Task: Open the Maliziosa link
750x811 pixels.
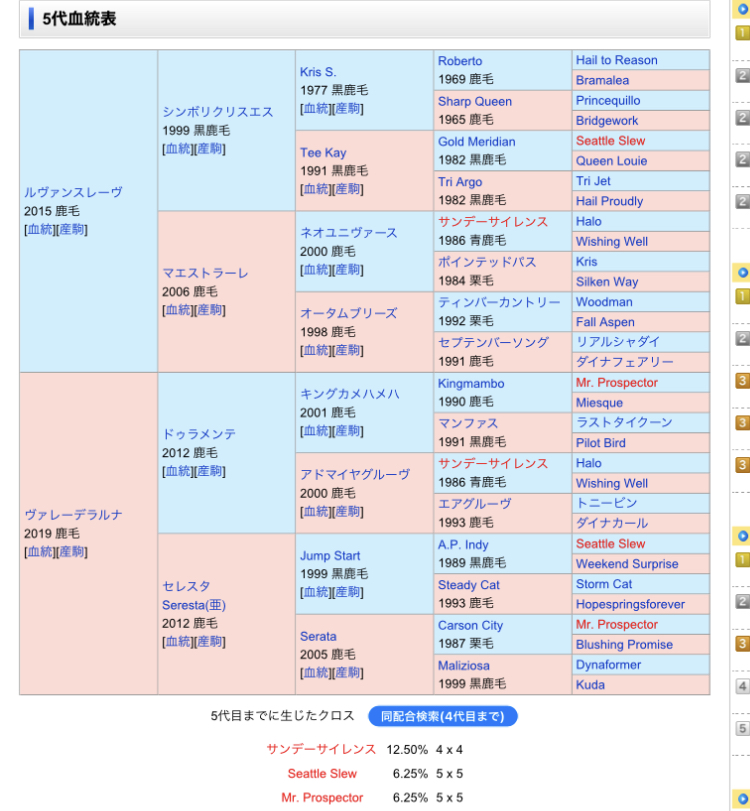Action: (463, 666)
